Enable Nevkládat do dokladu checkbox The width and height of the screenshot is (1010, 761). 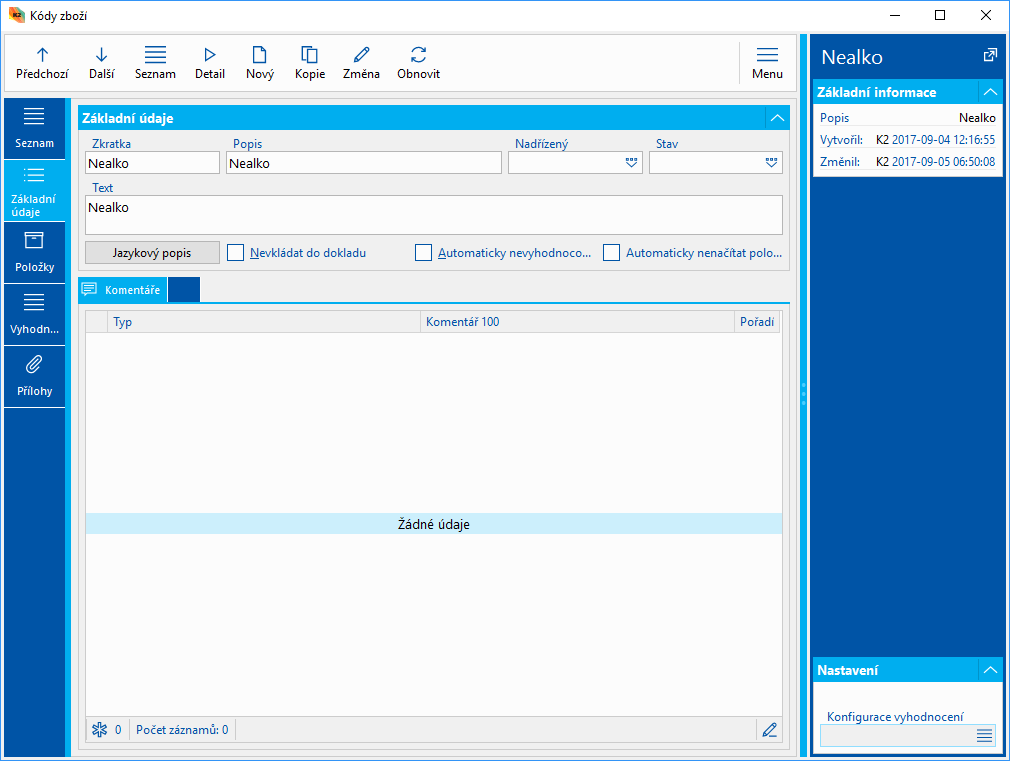236,253
